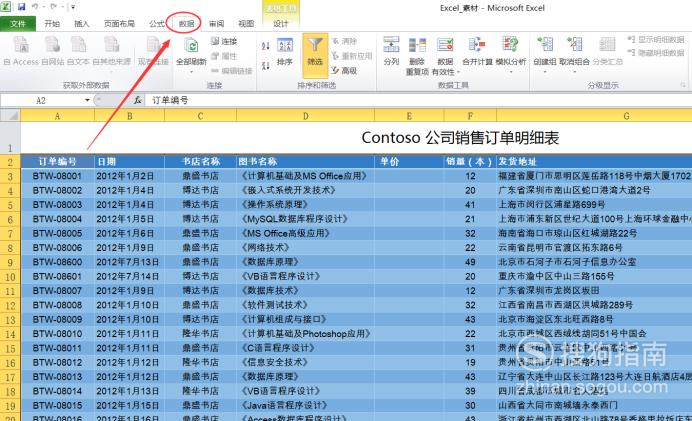Image resolution: width=692 pixels, height=421 pixels.
Task: Click the Name Box showing A2
Action: click(x=41, y=101)
